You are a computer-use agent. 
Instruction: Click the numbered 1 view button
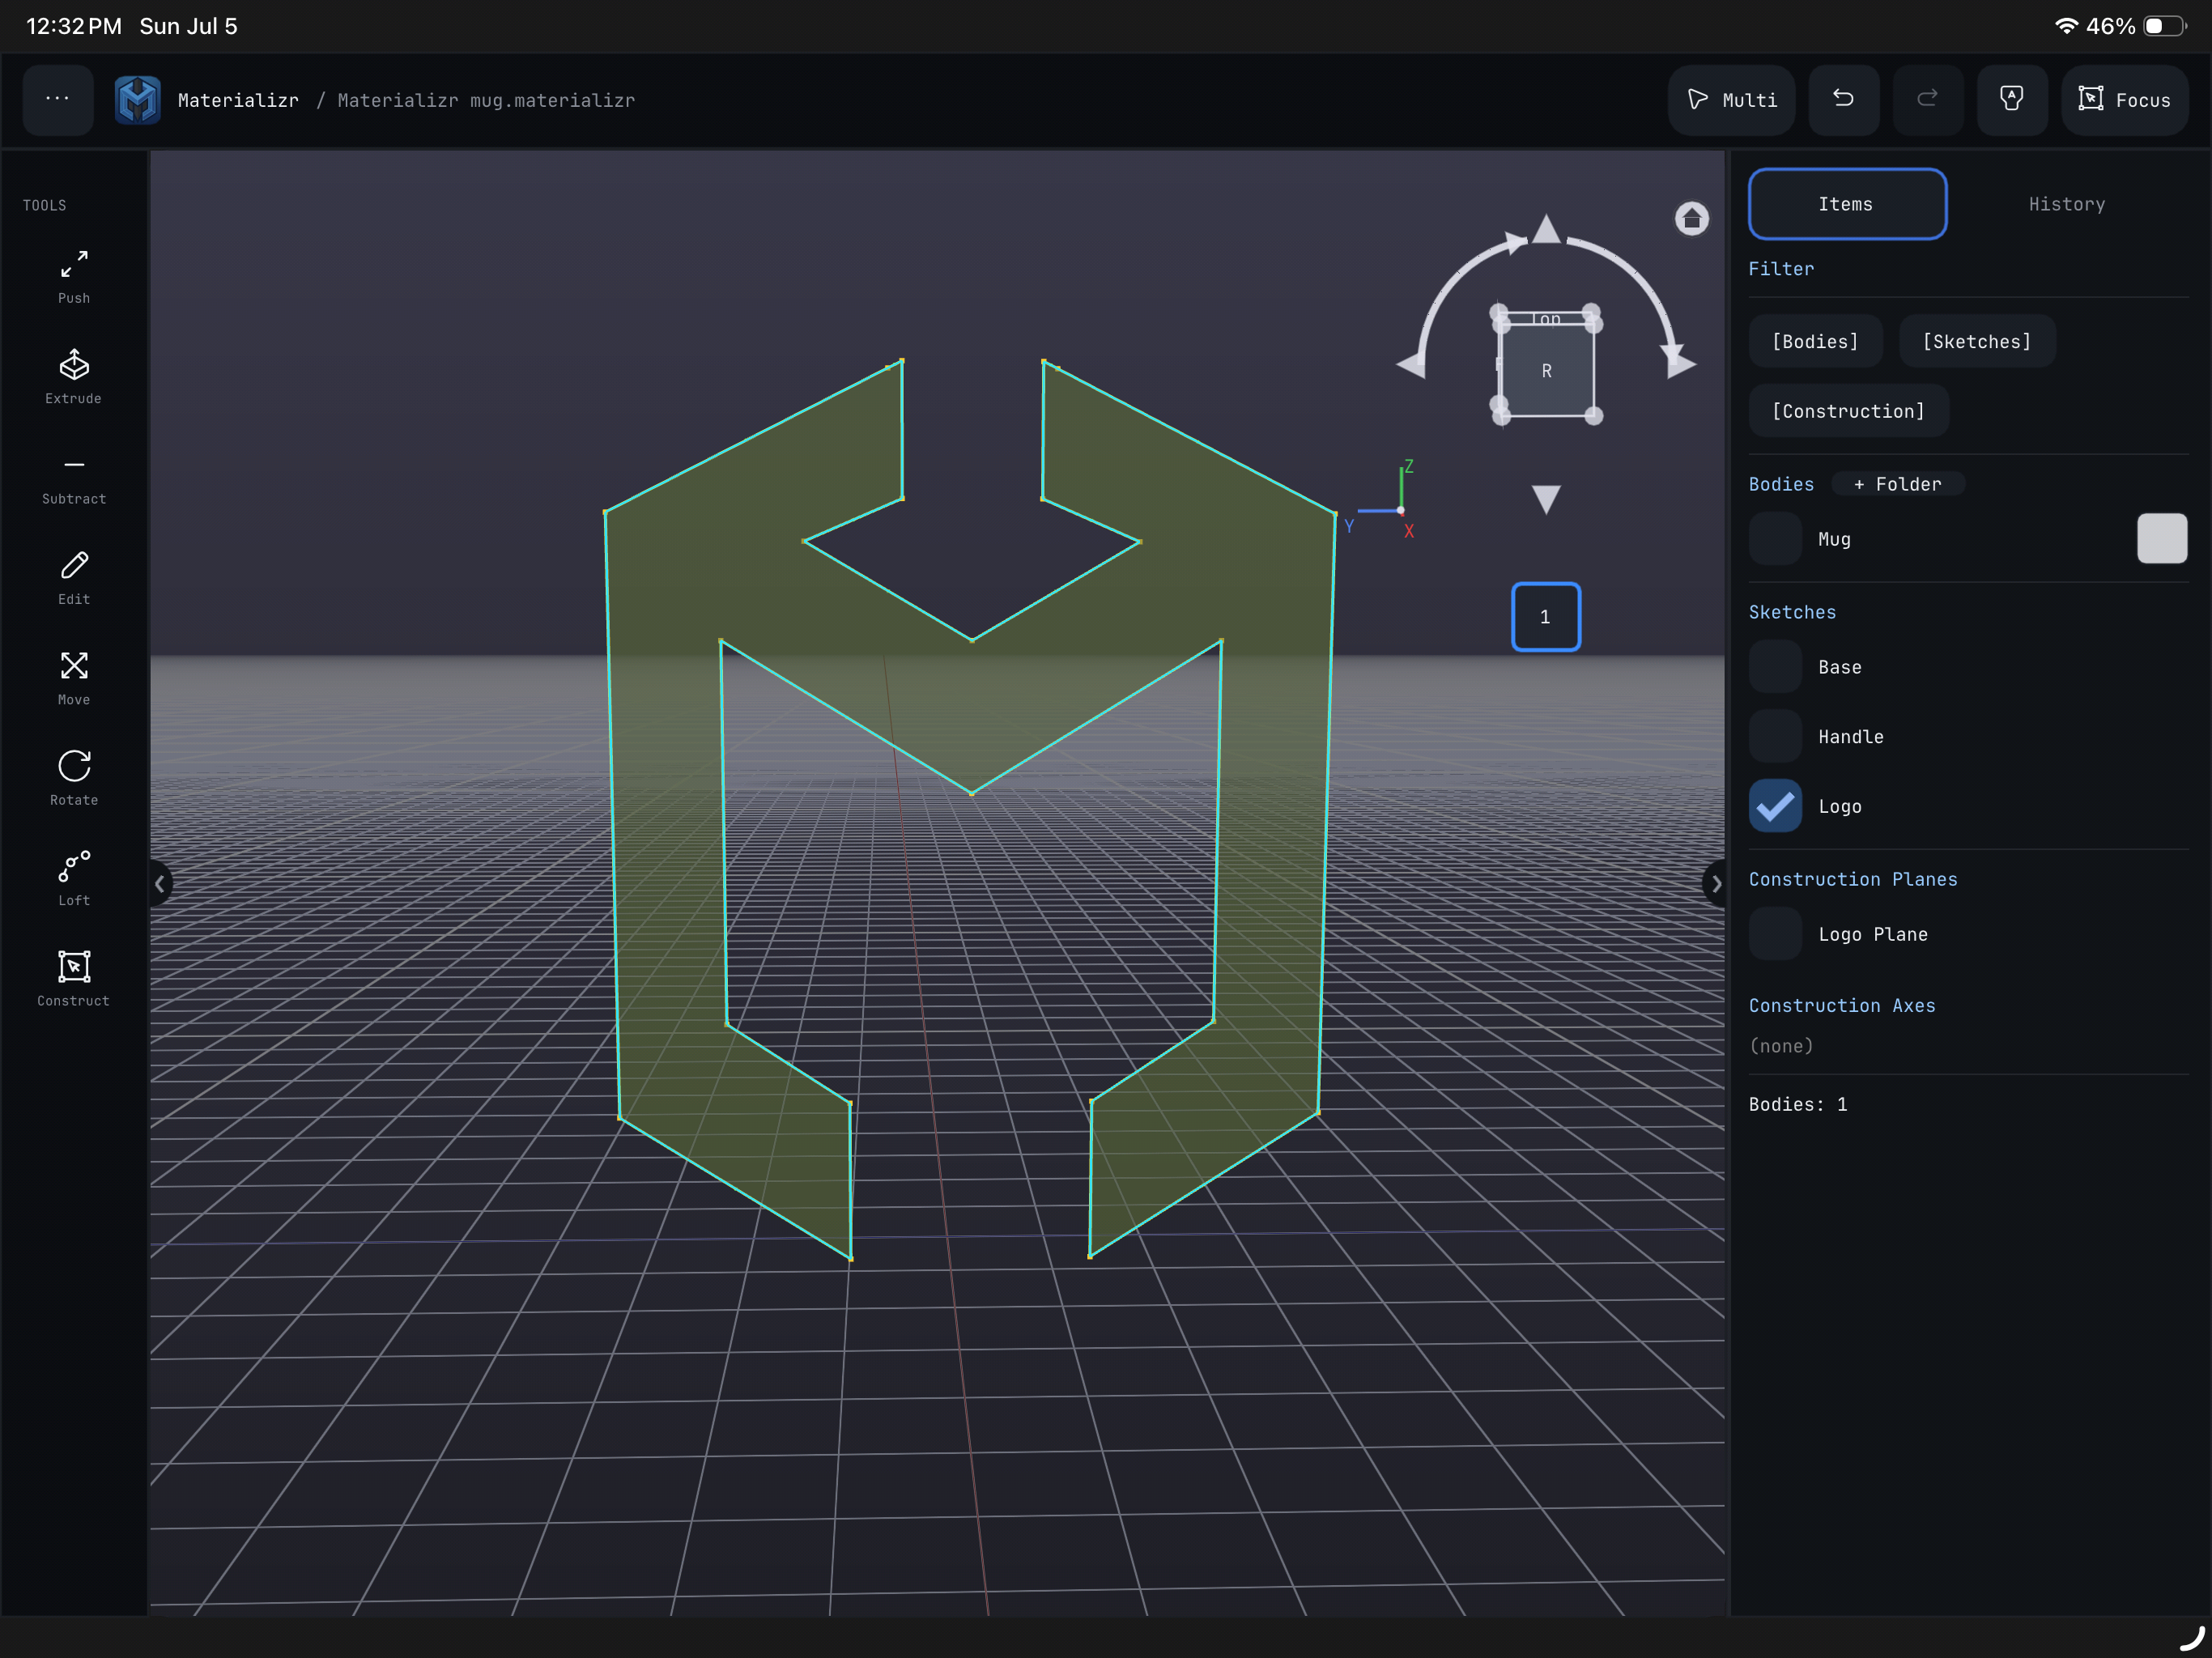1545,617
